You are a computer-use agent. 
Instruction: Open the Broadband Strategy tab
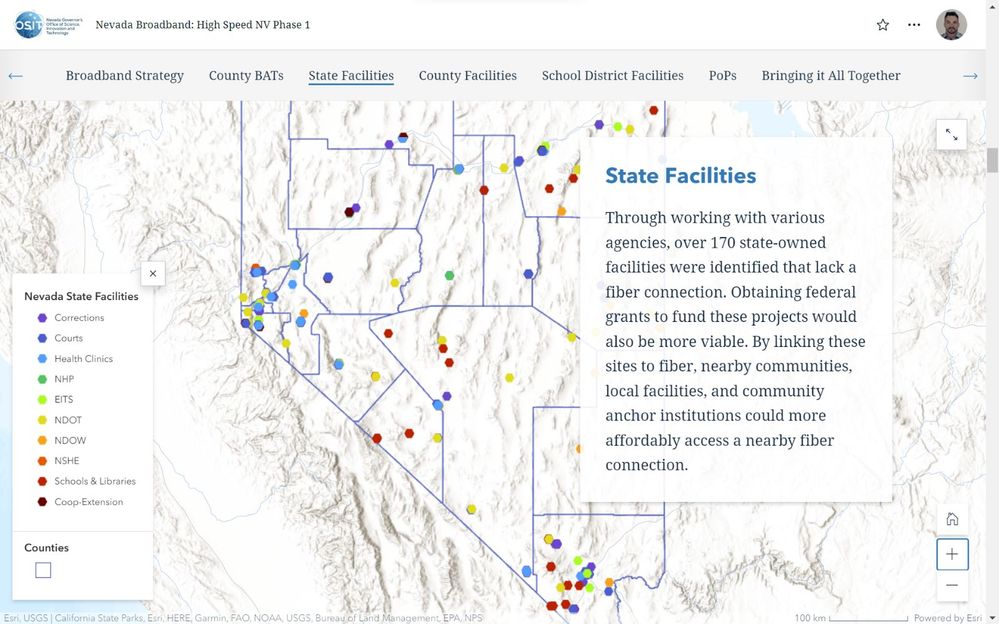(x=125, y=76)
